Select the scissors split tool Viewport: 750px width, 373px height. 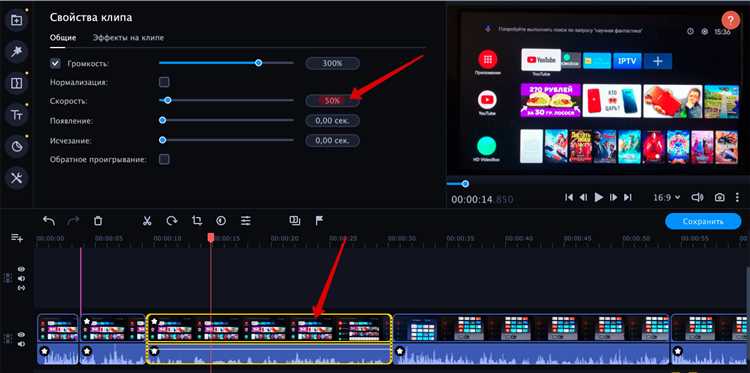[147, 220]
